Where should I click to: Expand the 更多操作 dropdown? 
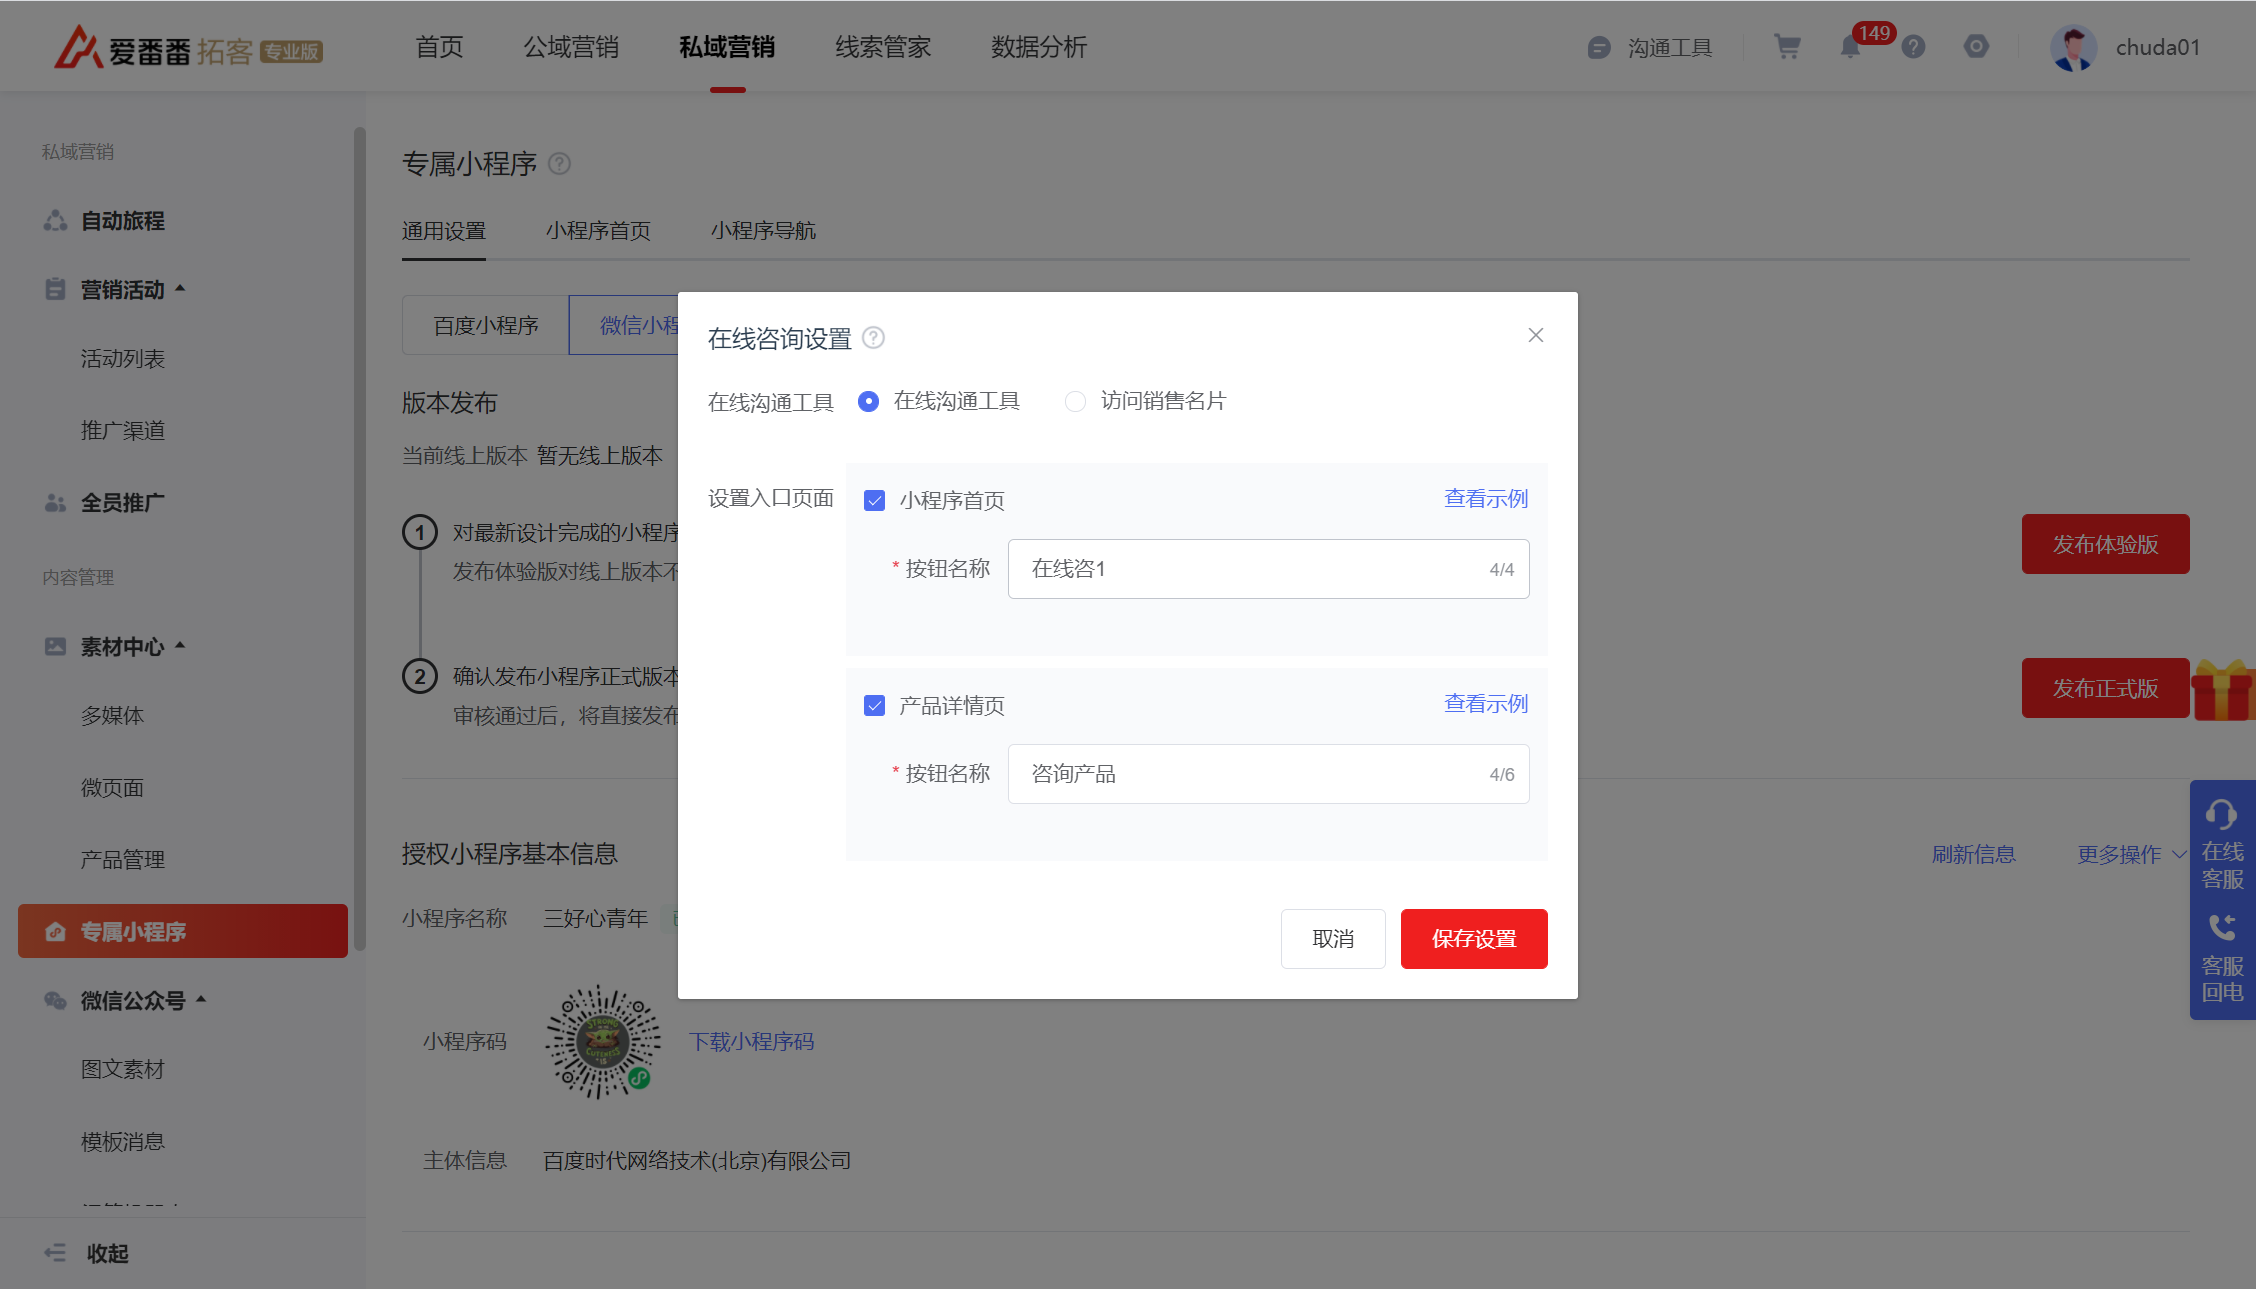point(2132,854)
